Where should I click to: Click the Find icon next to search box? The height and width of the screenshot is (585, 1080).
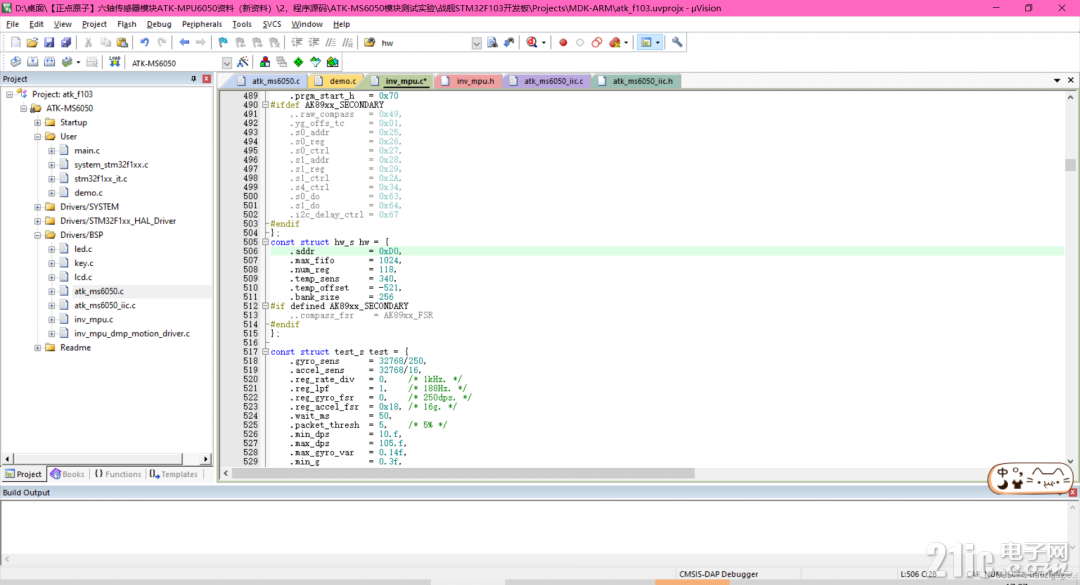click(x=492, y=43)
